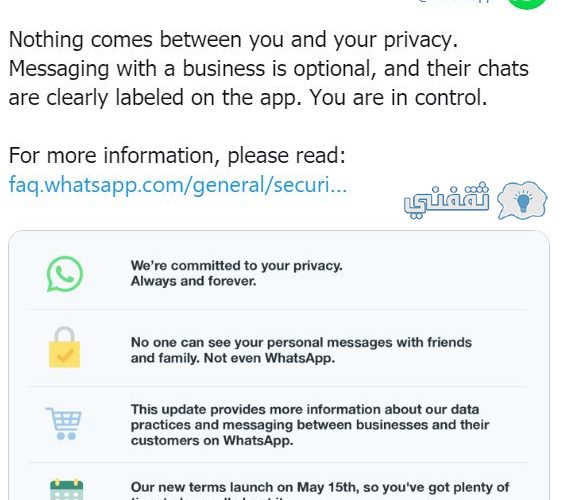562x500 pixels.
Task: Click the "Always and forever." line
Action: [194, 281]
